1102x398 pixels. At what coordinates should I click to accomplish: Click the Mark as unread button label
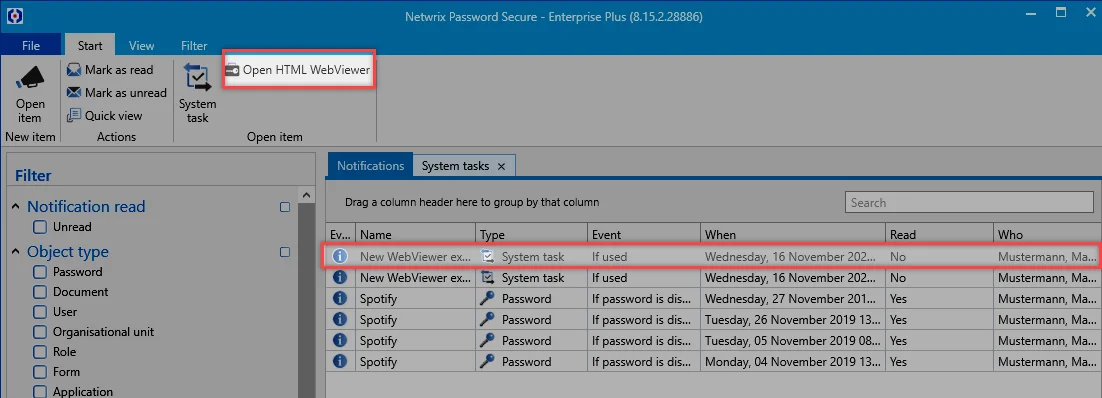pos(127,93)
